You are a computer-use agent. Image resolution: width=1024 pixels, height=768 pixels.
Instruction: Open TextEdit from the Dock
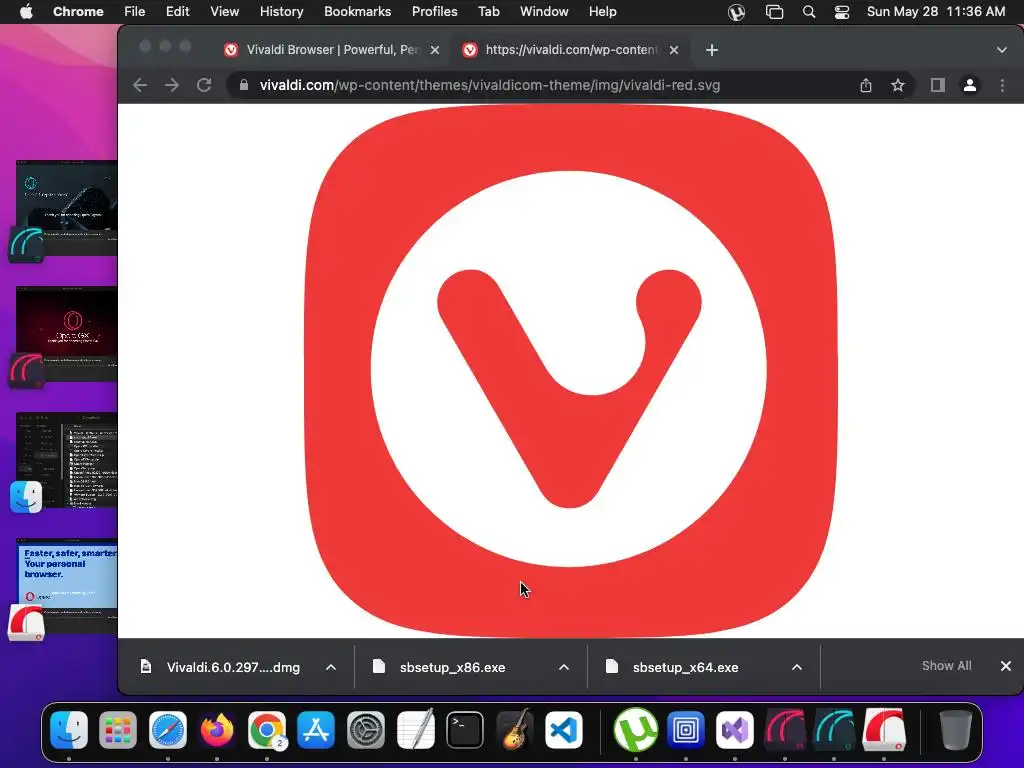(415, 729)
